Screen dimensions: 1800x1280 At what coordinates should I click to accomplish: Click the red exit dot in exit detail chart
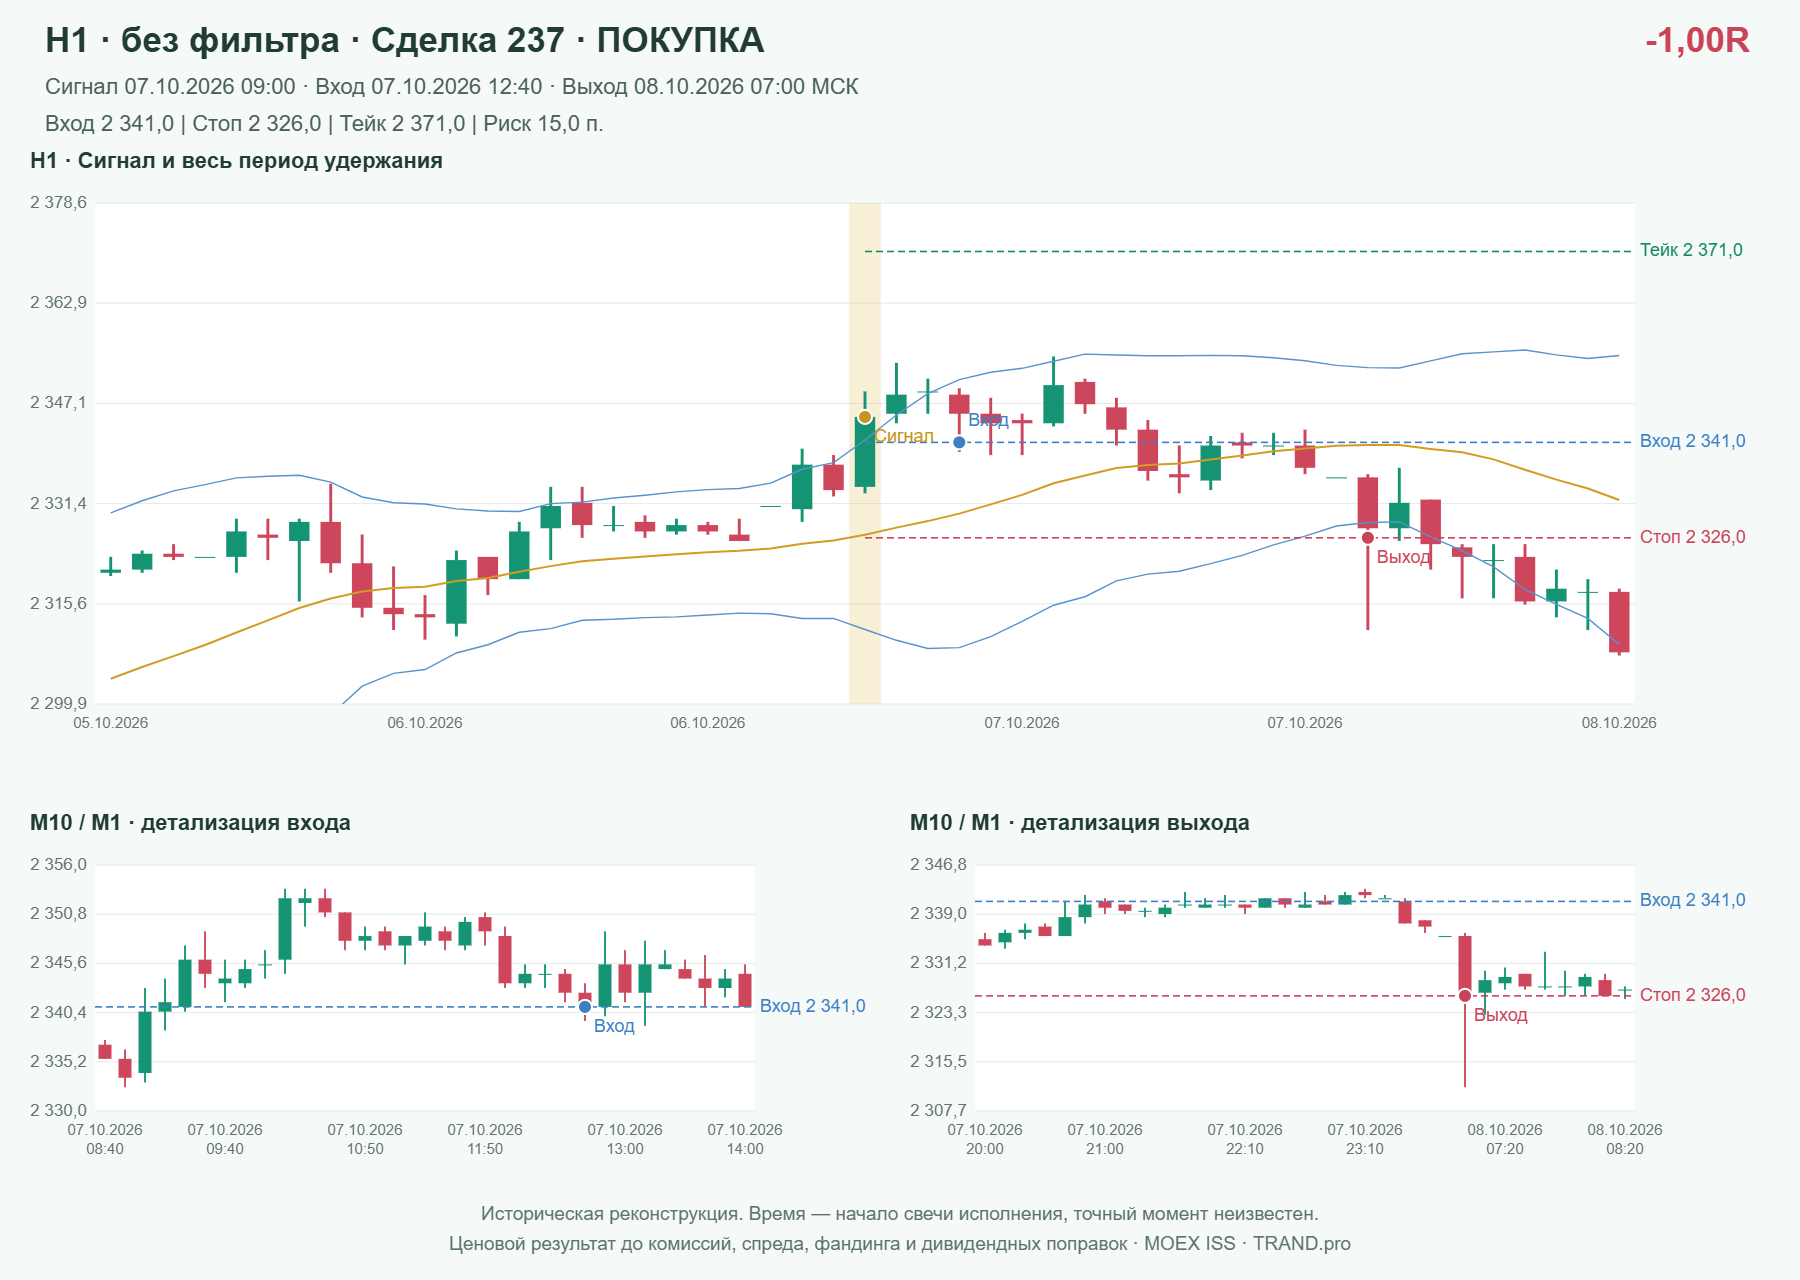(x=1465, y=995)
